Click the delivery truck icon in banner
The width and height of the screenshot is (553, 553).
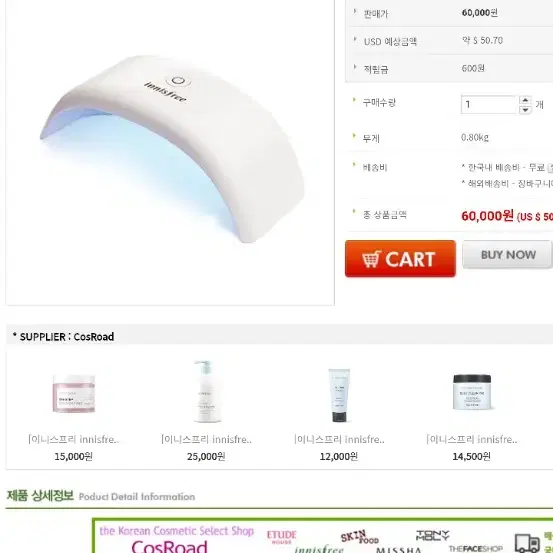(527, 543)
